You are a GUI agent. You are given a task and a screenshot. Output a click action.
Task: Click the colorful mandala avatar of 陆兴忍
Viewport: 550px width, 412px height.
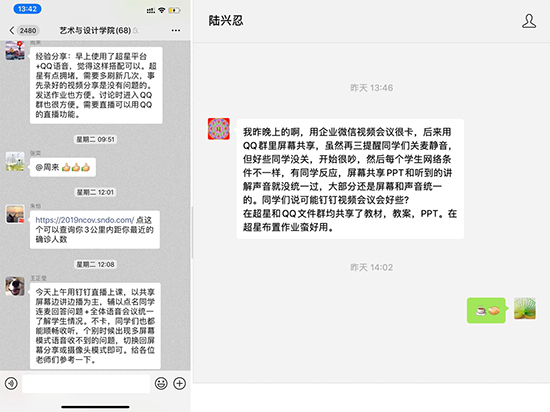[219, 129]
